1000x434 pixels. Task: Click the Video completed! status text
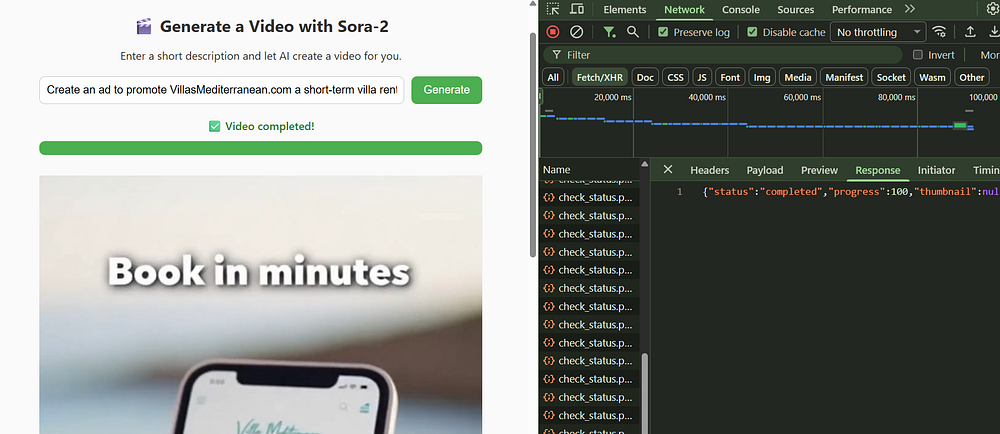[270, 126]
